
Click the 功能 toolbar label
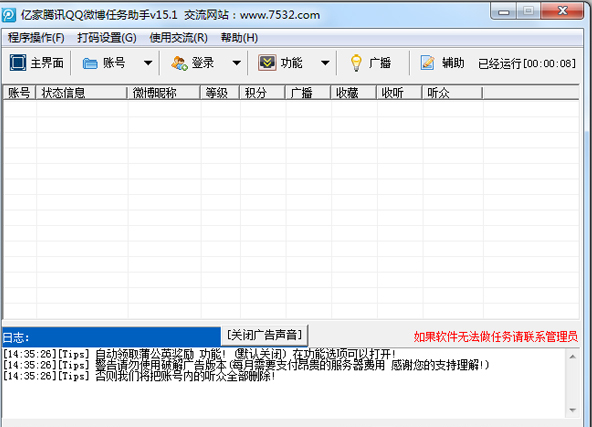[291, 63]
